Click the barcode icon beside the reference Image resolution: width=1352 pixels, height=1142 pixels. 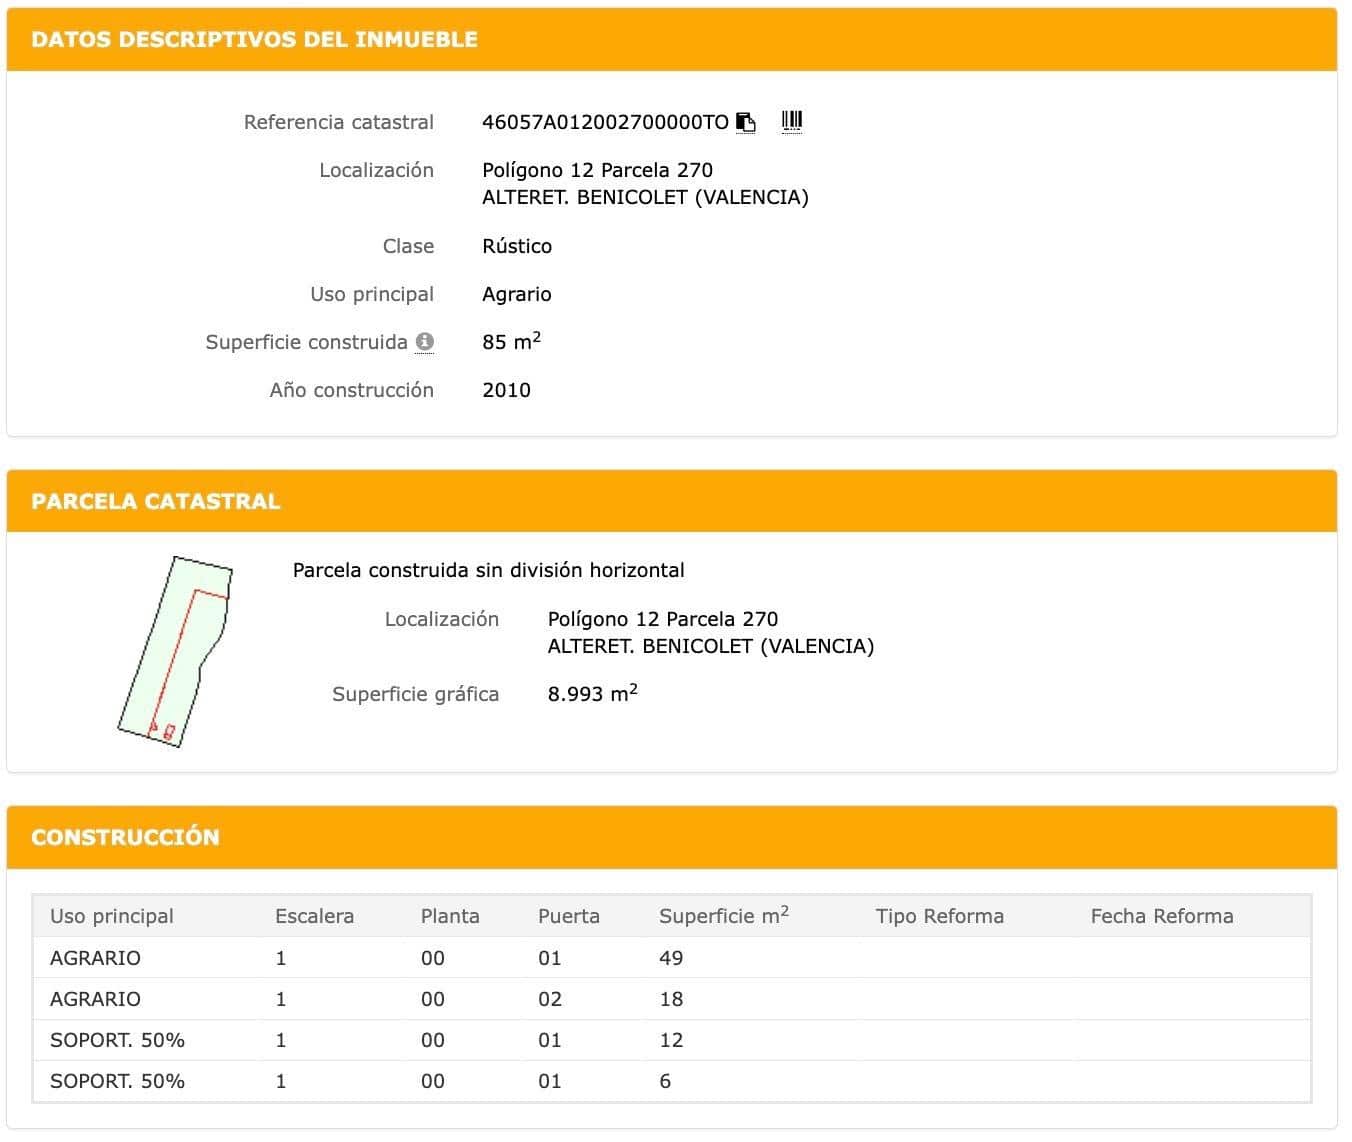coord(792,122)
